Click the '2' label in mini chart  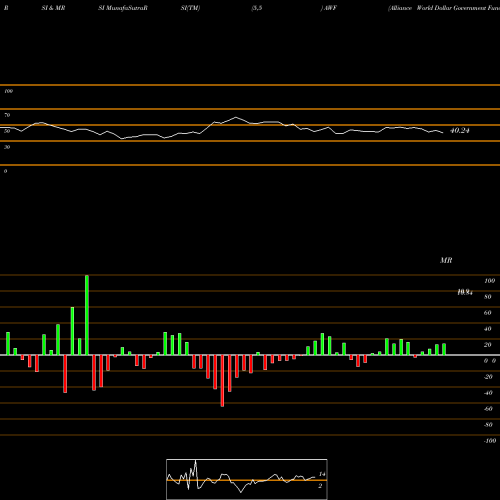tap(320, 486)
